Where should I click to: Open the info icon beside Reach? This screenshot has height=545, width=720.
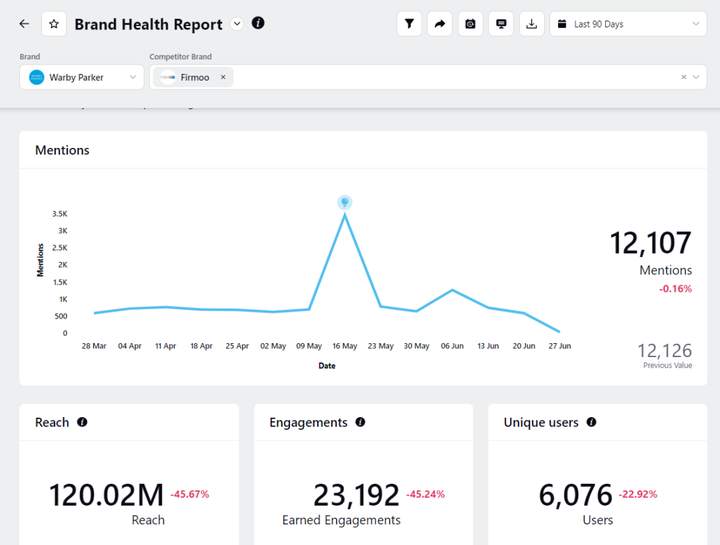pyautogui.click(x=82, y=422)
